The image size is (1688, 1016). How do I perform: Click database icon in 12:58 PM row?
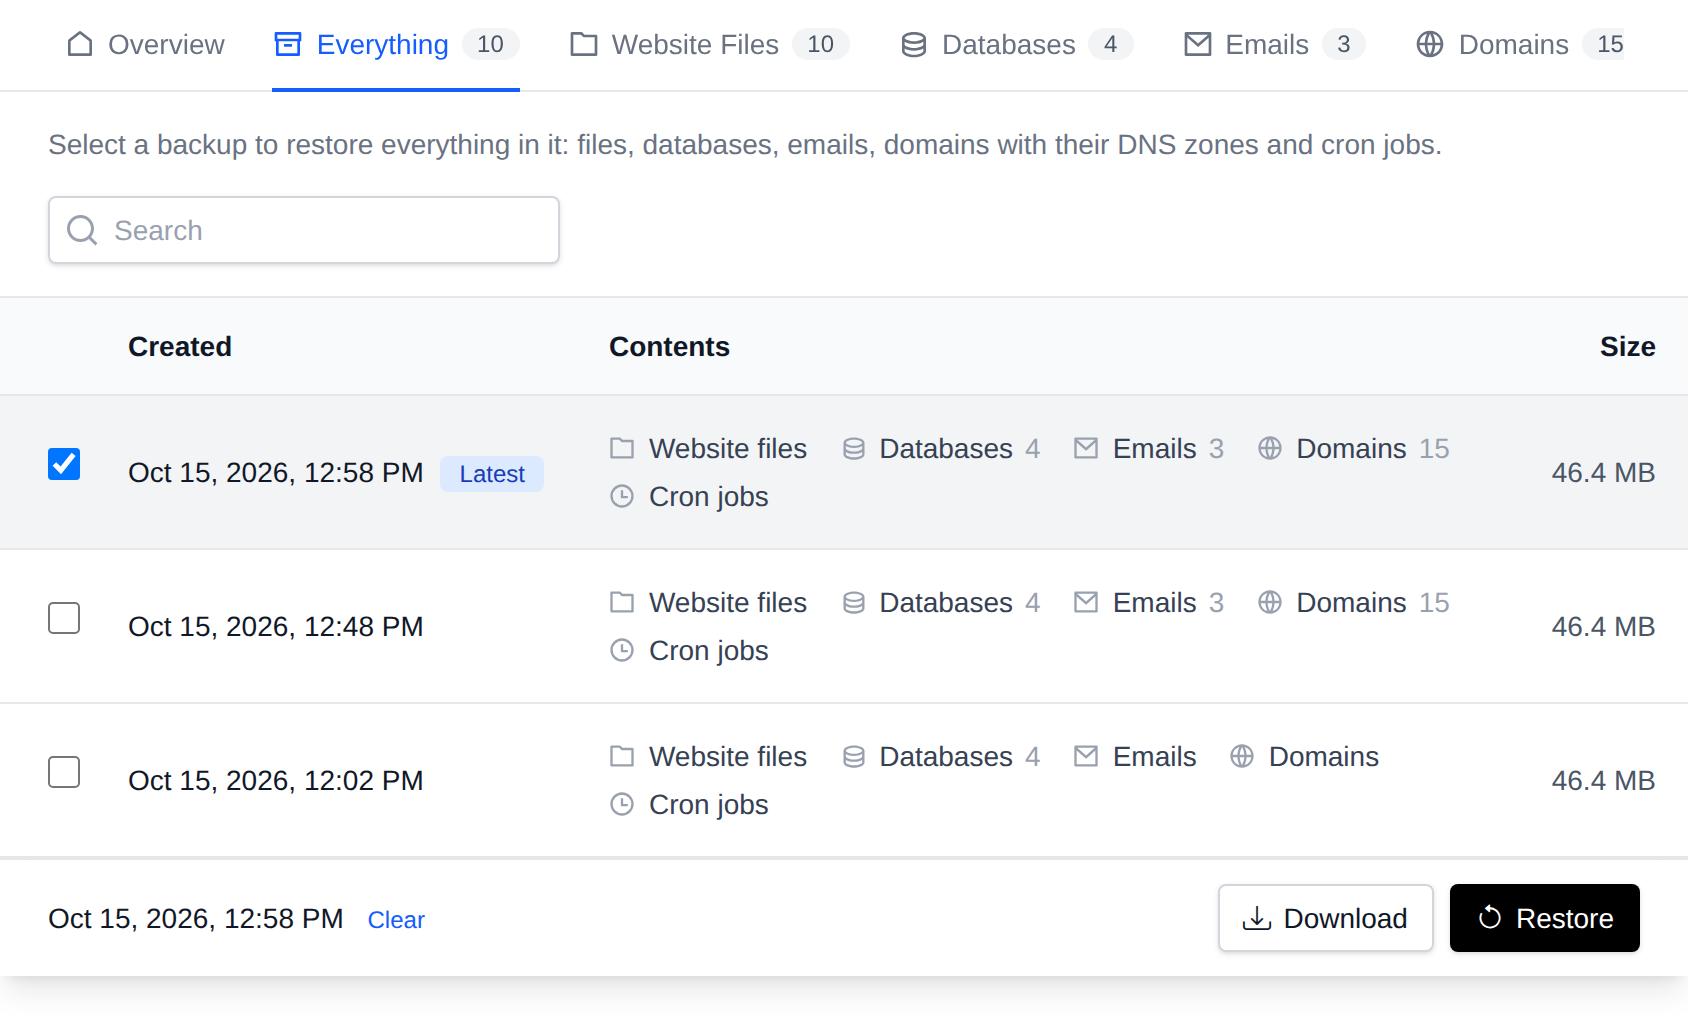[x=854, y=448]
